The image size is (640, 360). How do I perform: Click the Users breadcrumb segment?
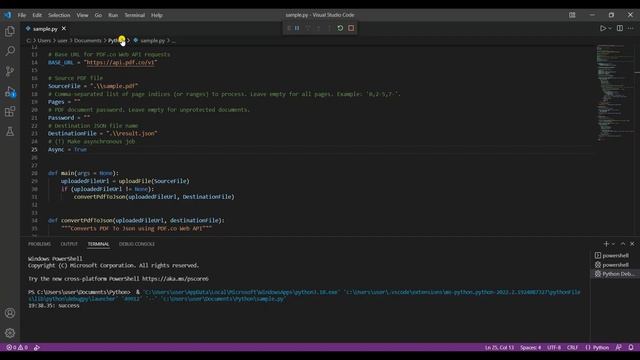click(x=44, y=40)
